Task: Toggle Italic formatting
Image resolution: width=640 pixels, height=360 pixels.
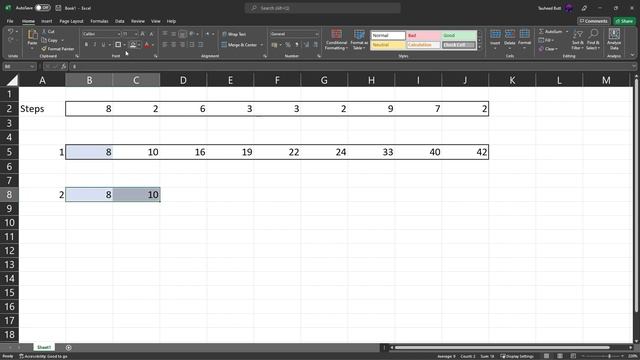Action: click(95, 44)
